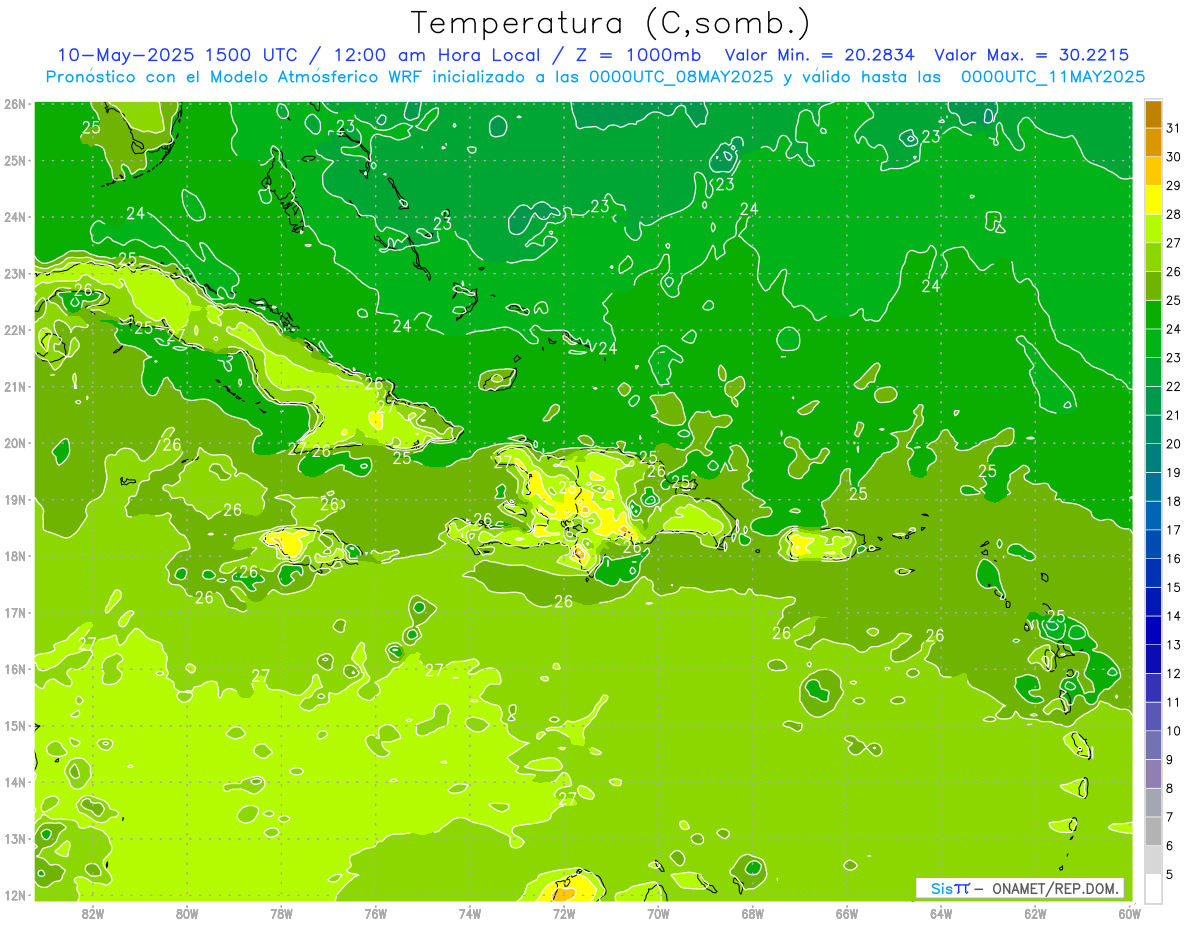This screenshot has width=1200, height=927.
Task: Click color scale label "20"
Action: point(1173,444)
